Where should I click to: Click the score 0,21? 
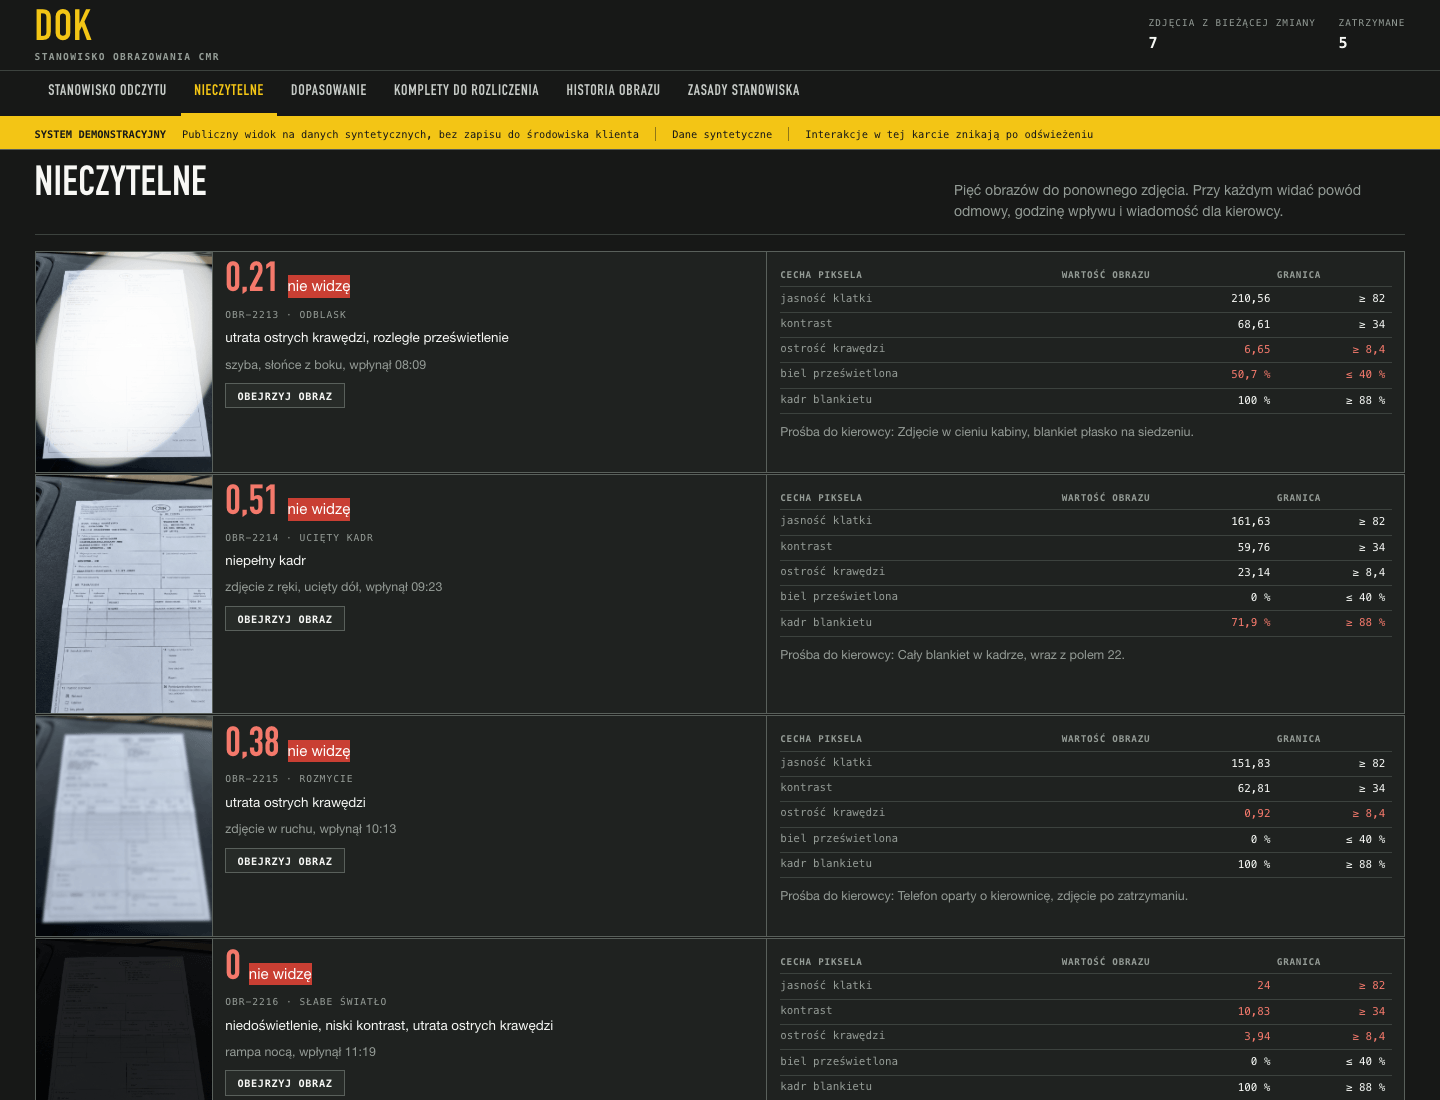251,277
